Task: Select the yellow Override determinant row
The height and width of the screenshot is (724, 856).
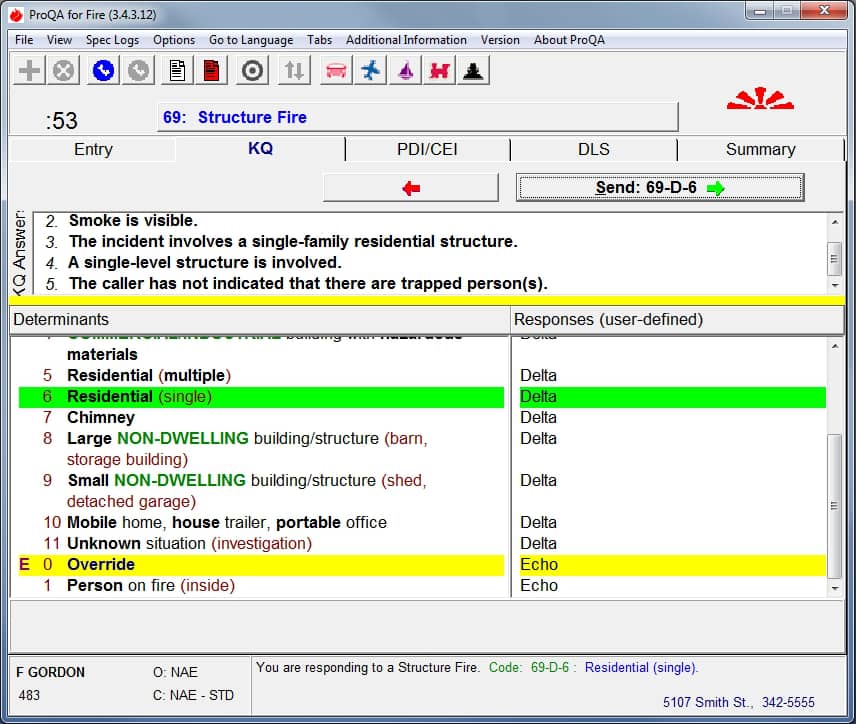Action: click(x=100, y=564)
